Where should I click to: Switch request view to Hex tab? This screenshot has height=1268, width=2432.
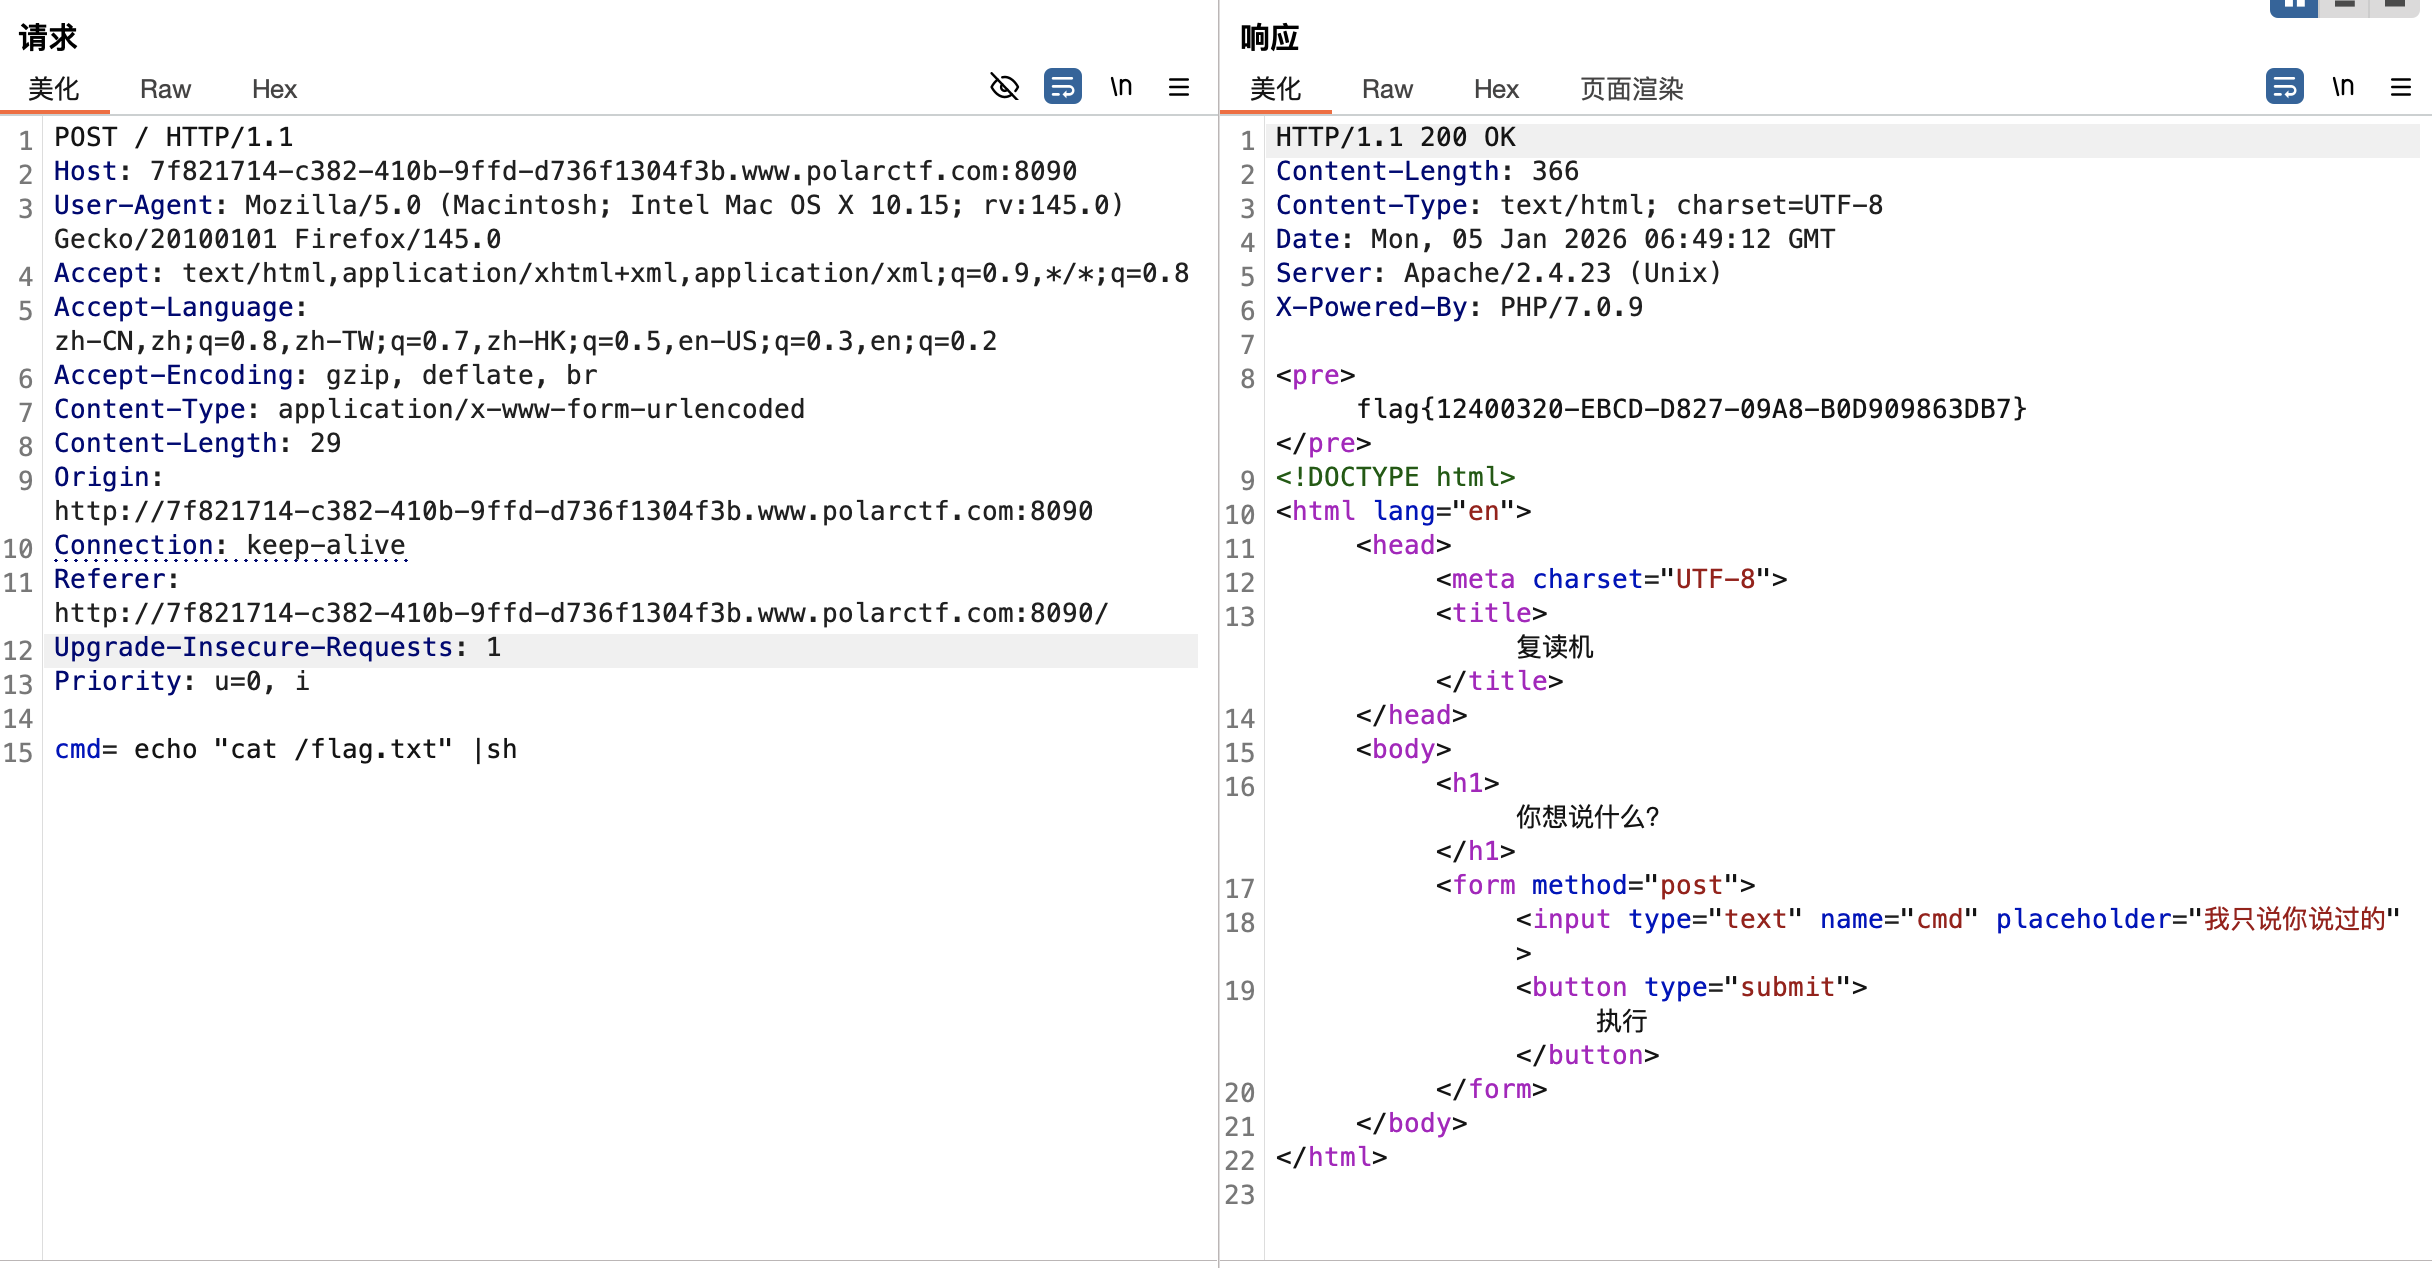point(274,89)
